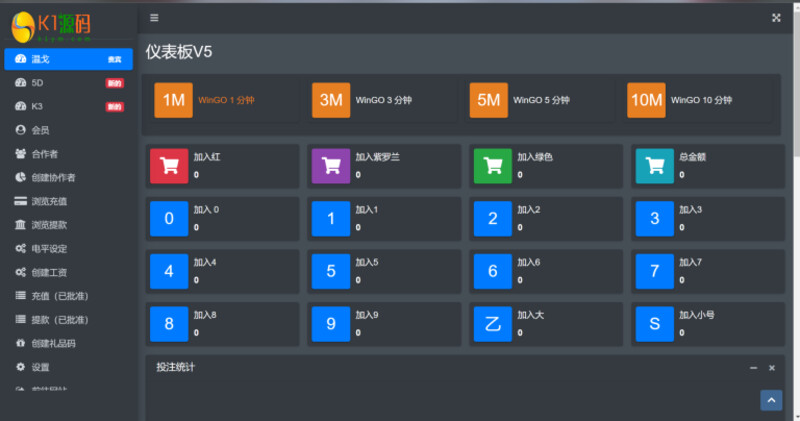Screen dimensions: 800x421
Task: Toggle the hamburger sidebar menu
Action: pos(153,18)
